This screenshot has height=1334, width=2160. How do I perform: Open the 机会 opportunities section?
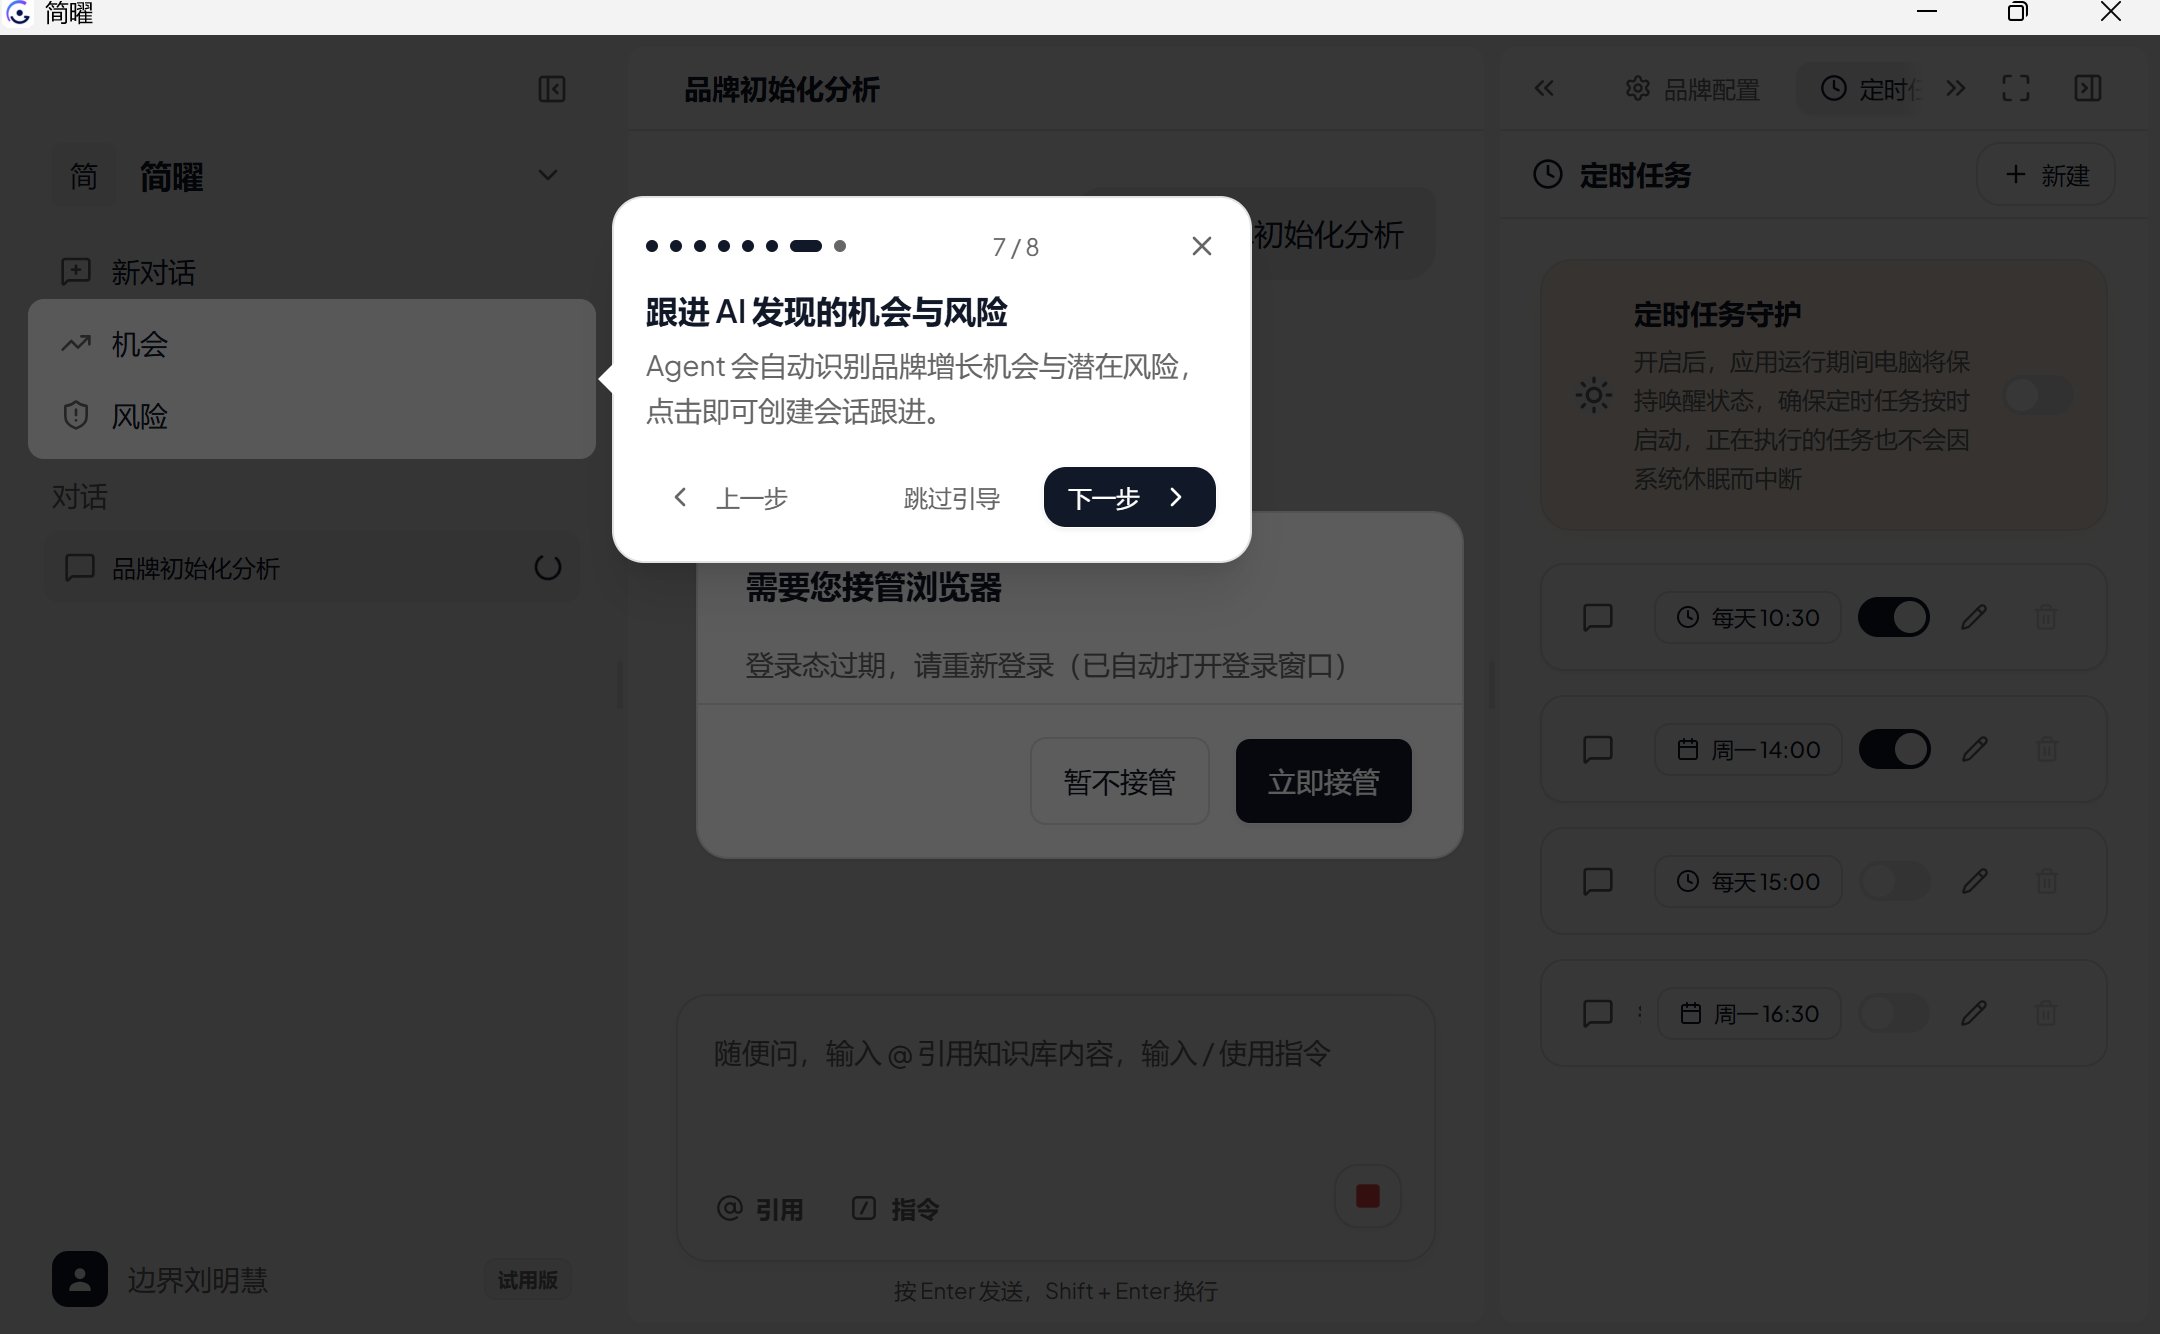311,344
